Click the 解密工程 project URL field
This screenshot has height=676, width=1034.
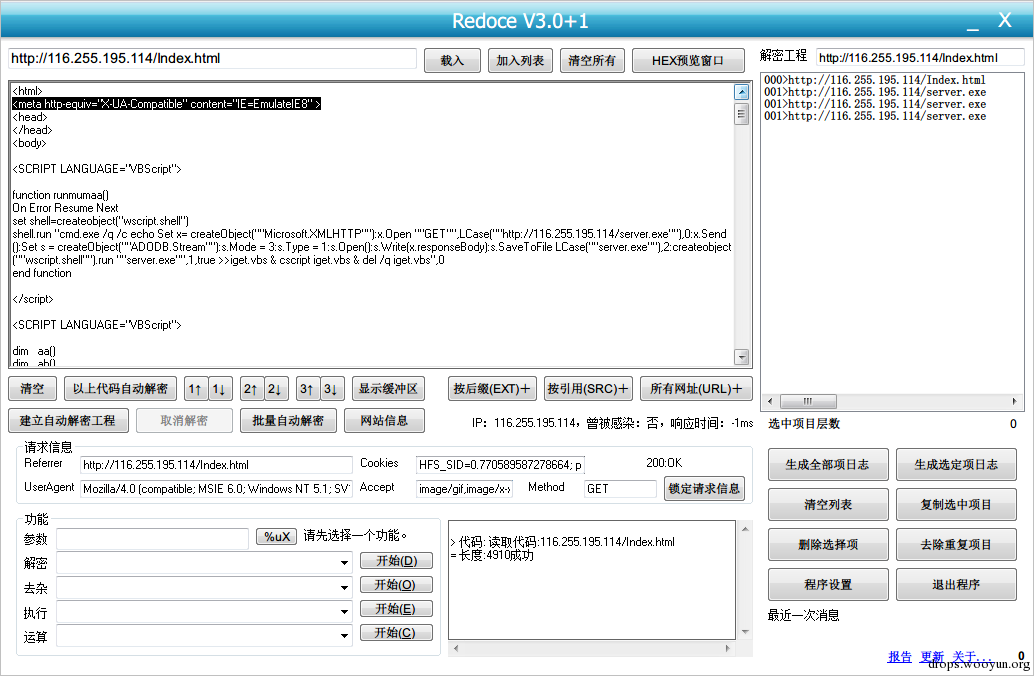(x=919, y=58)
